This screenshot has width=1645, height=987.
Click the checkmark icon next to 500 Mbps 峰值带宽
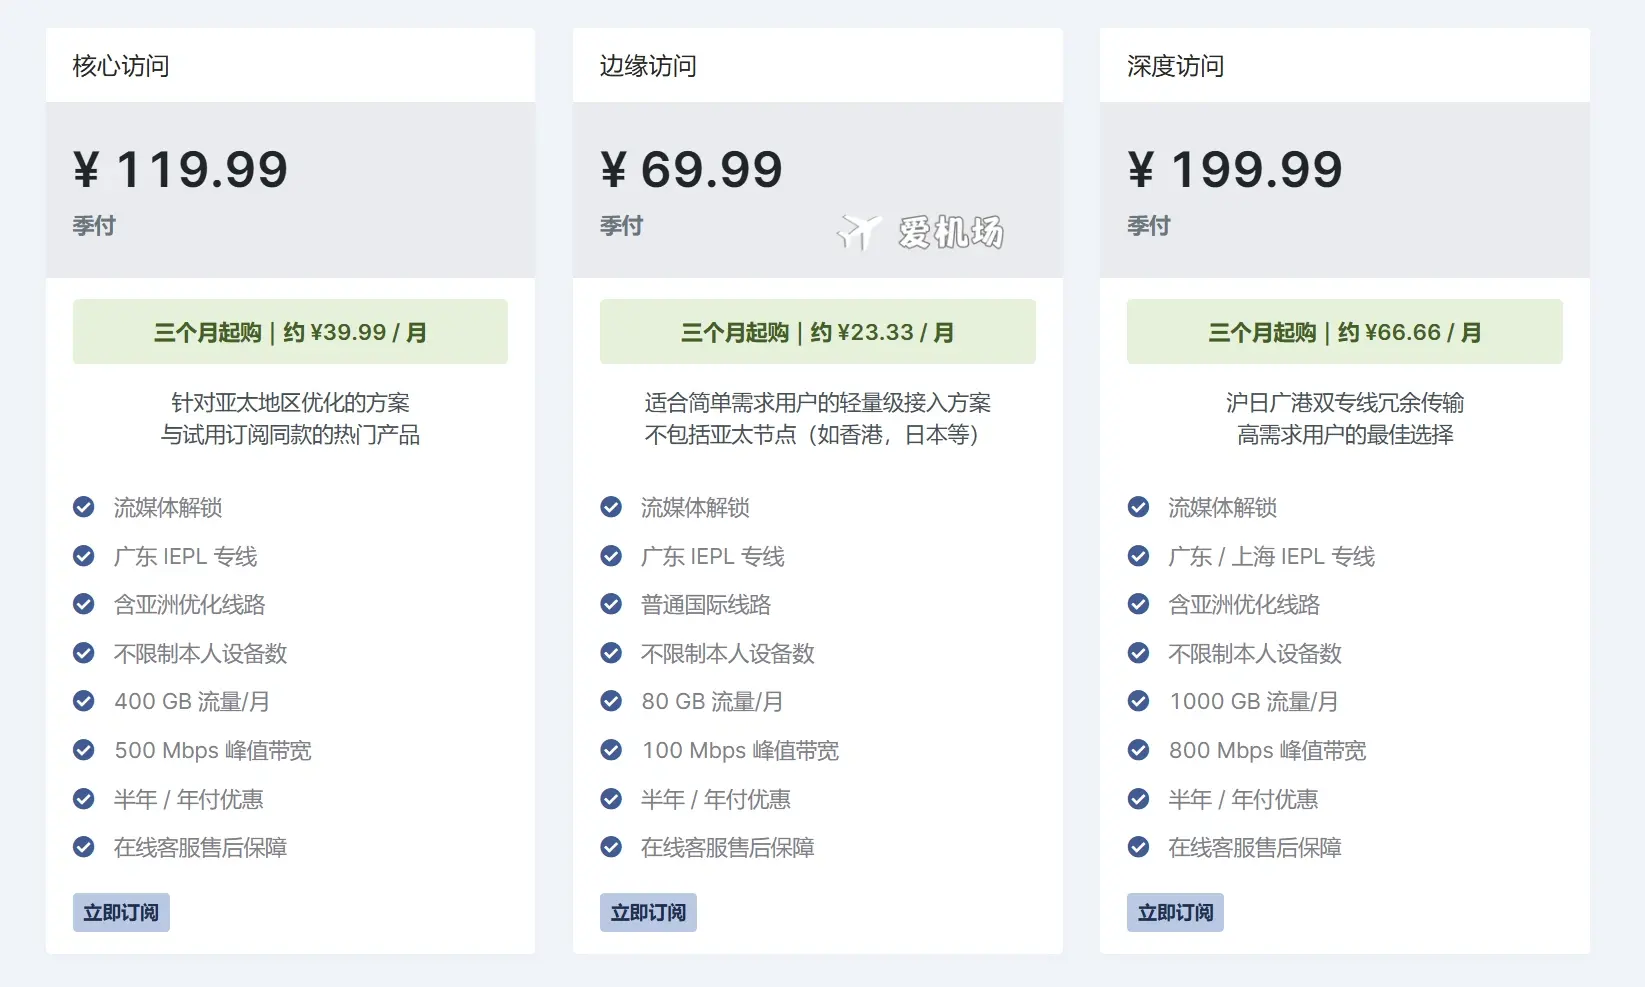click(84, 750)
